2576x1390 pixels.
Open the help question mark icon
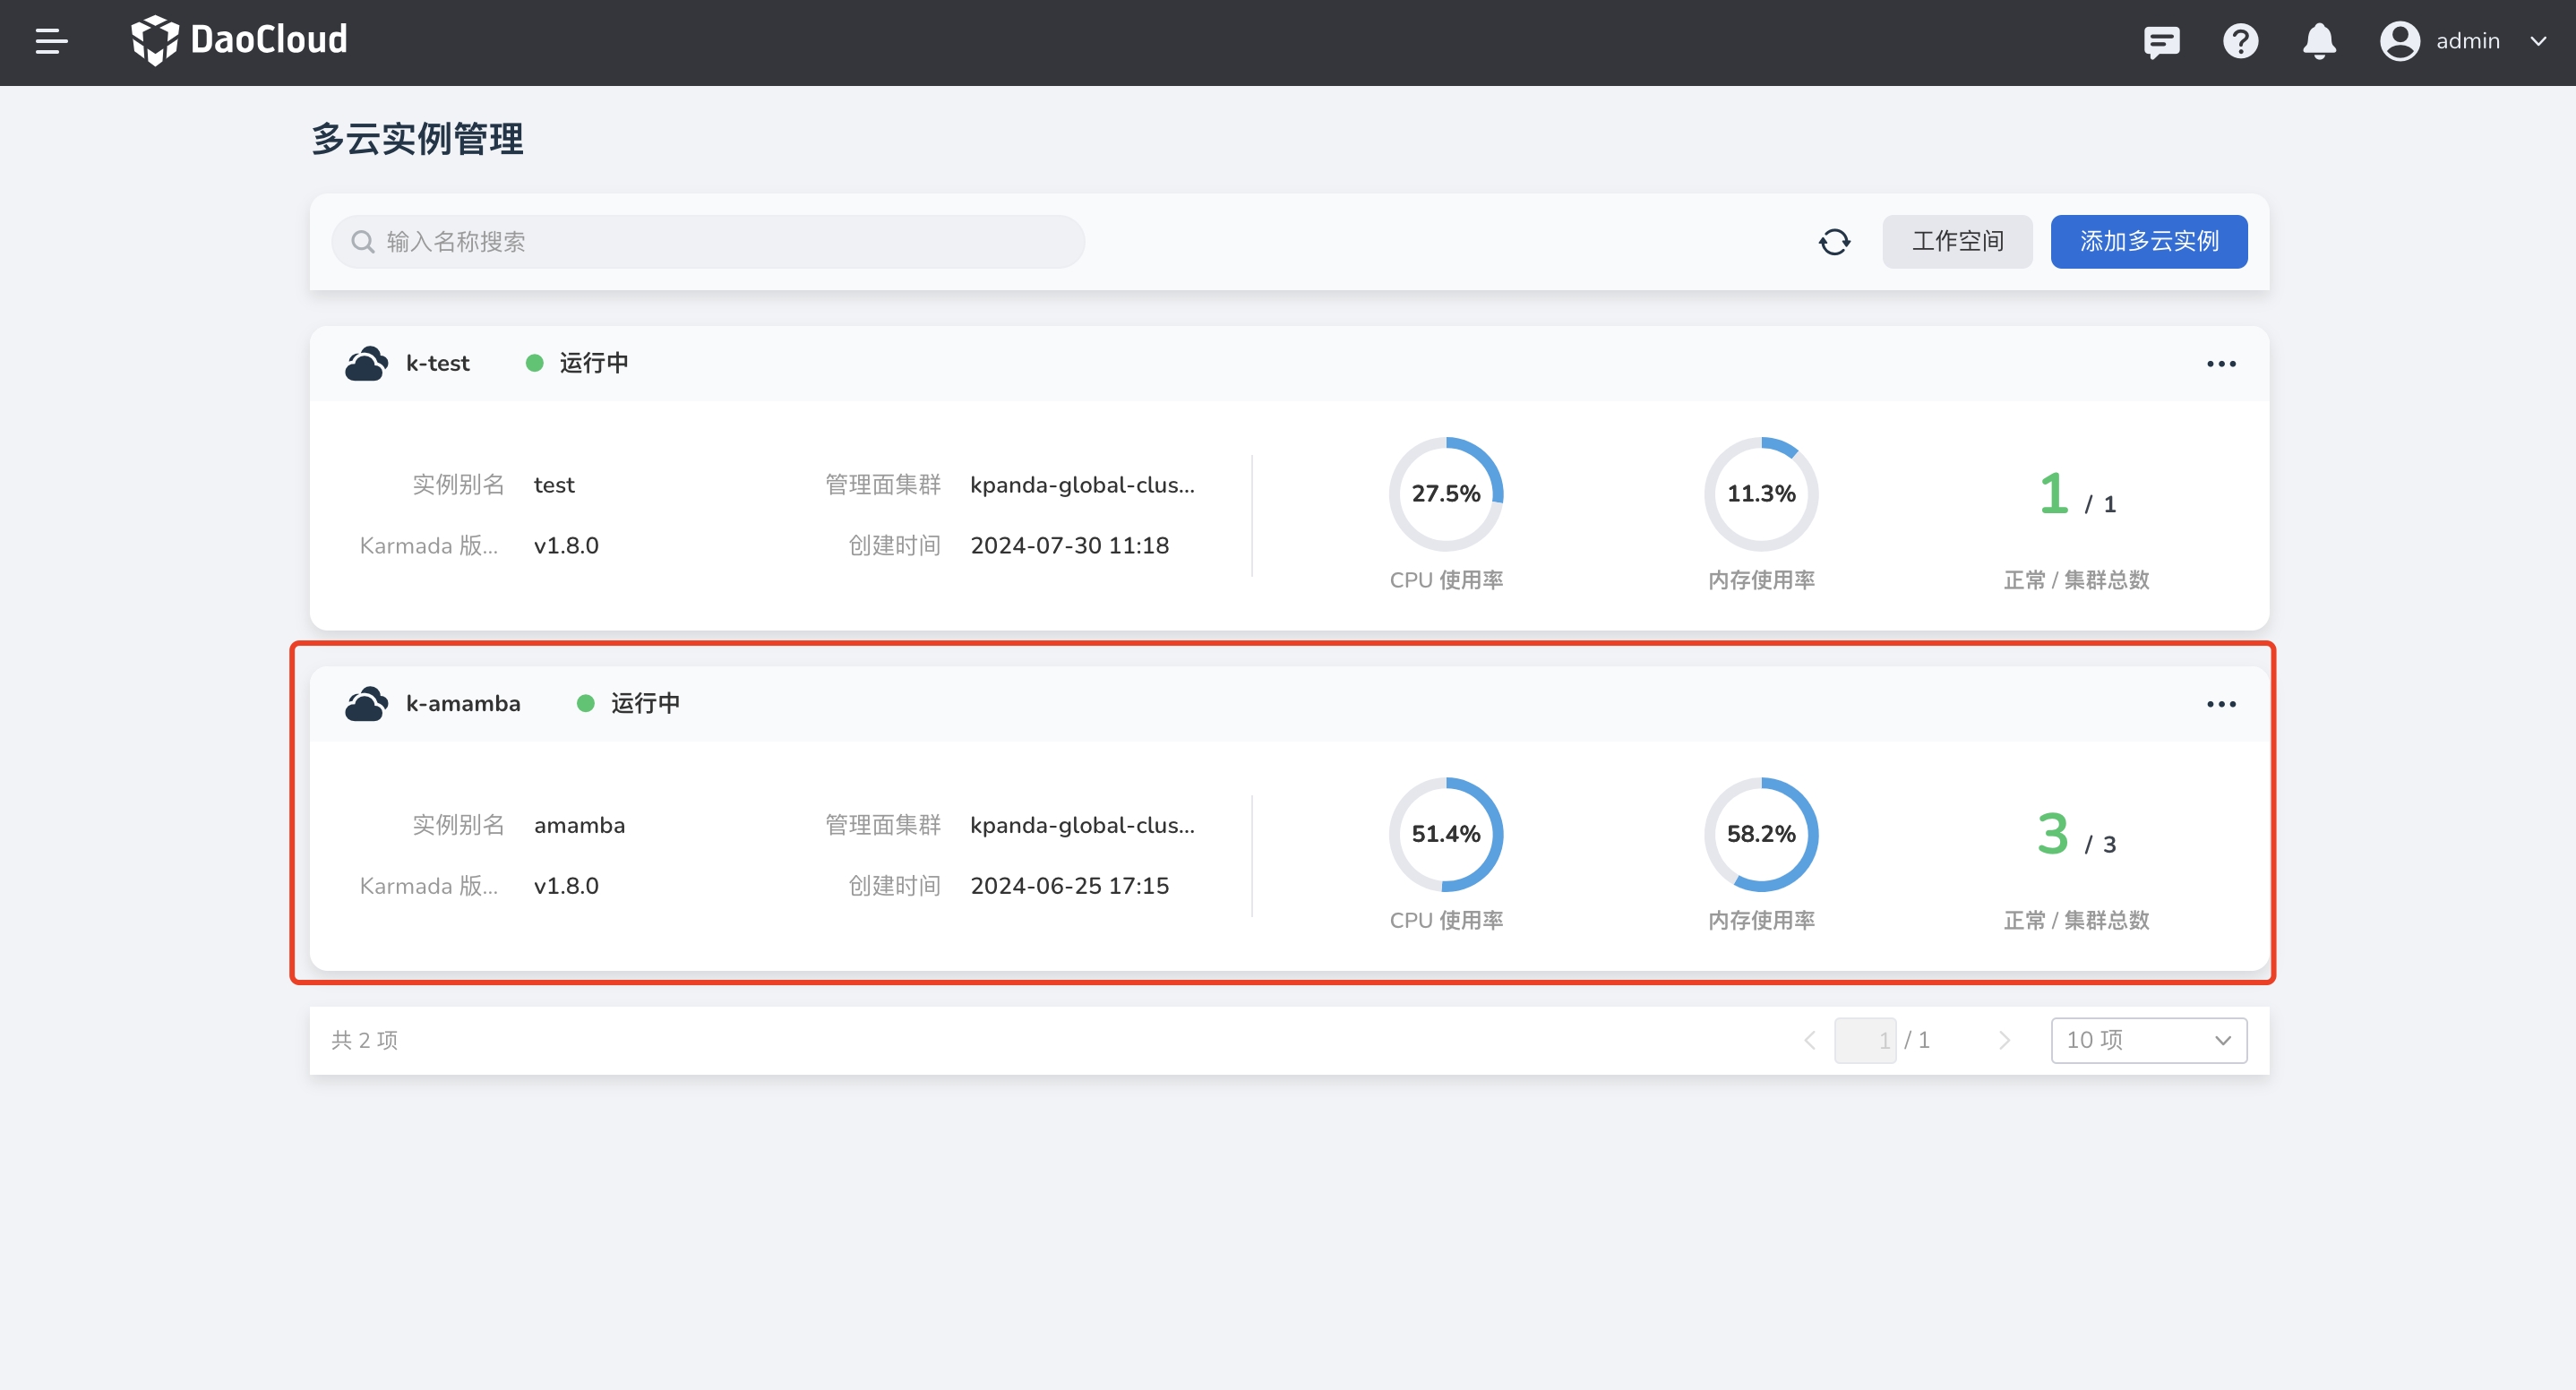[x=2240, y=42]
